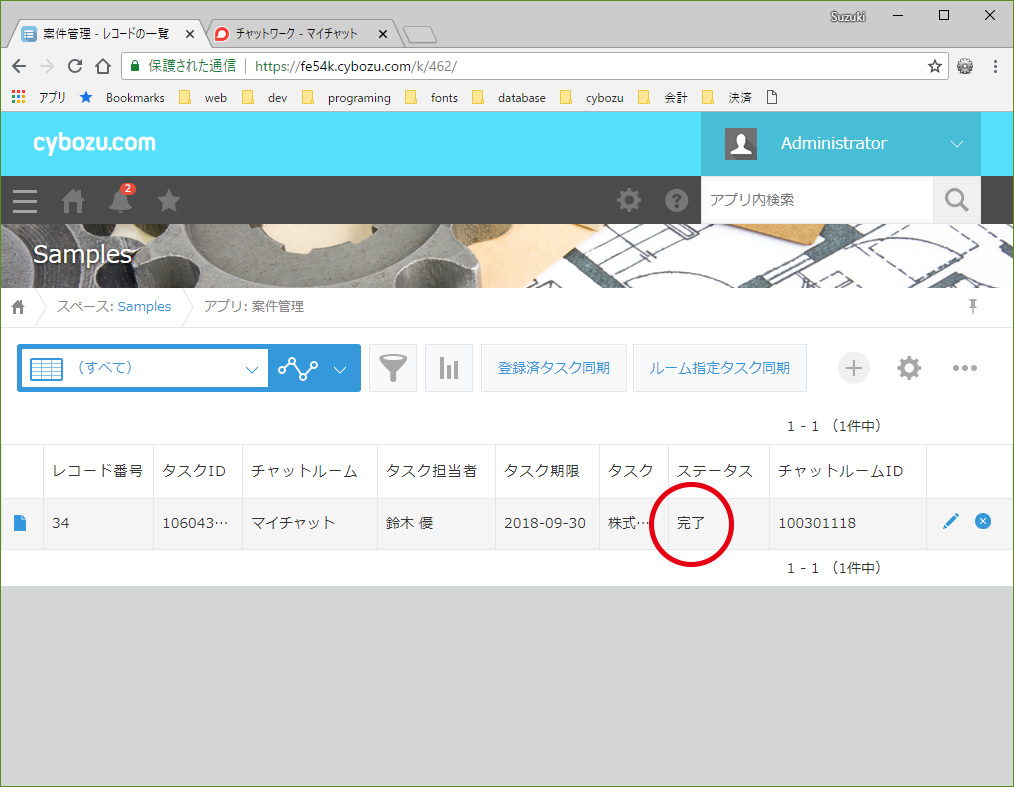Open favorites star in dark toolbar
Viewport: 1014px width, 787px height.
click(169, 200)
